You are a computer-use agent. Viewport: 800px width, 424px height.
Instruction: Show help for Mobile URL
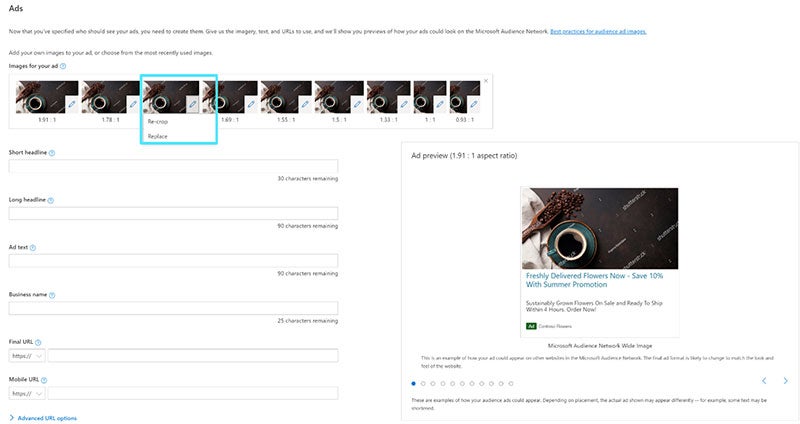(x=44, y=380)
